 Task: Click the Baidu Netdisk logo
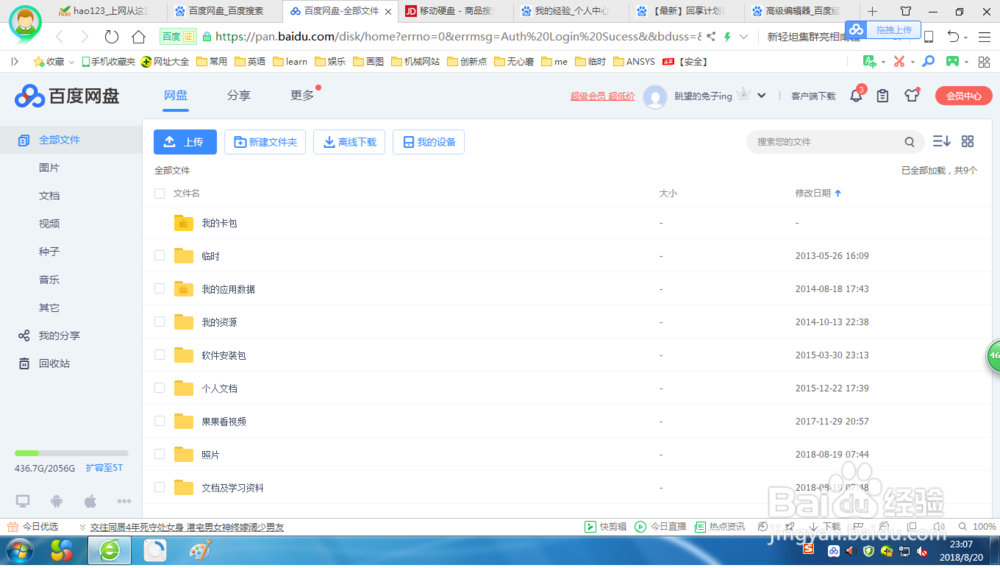click(67, 96)
